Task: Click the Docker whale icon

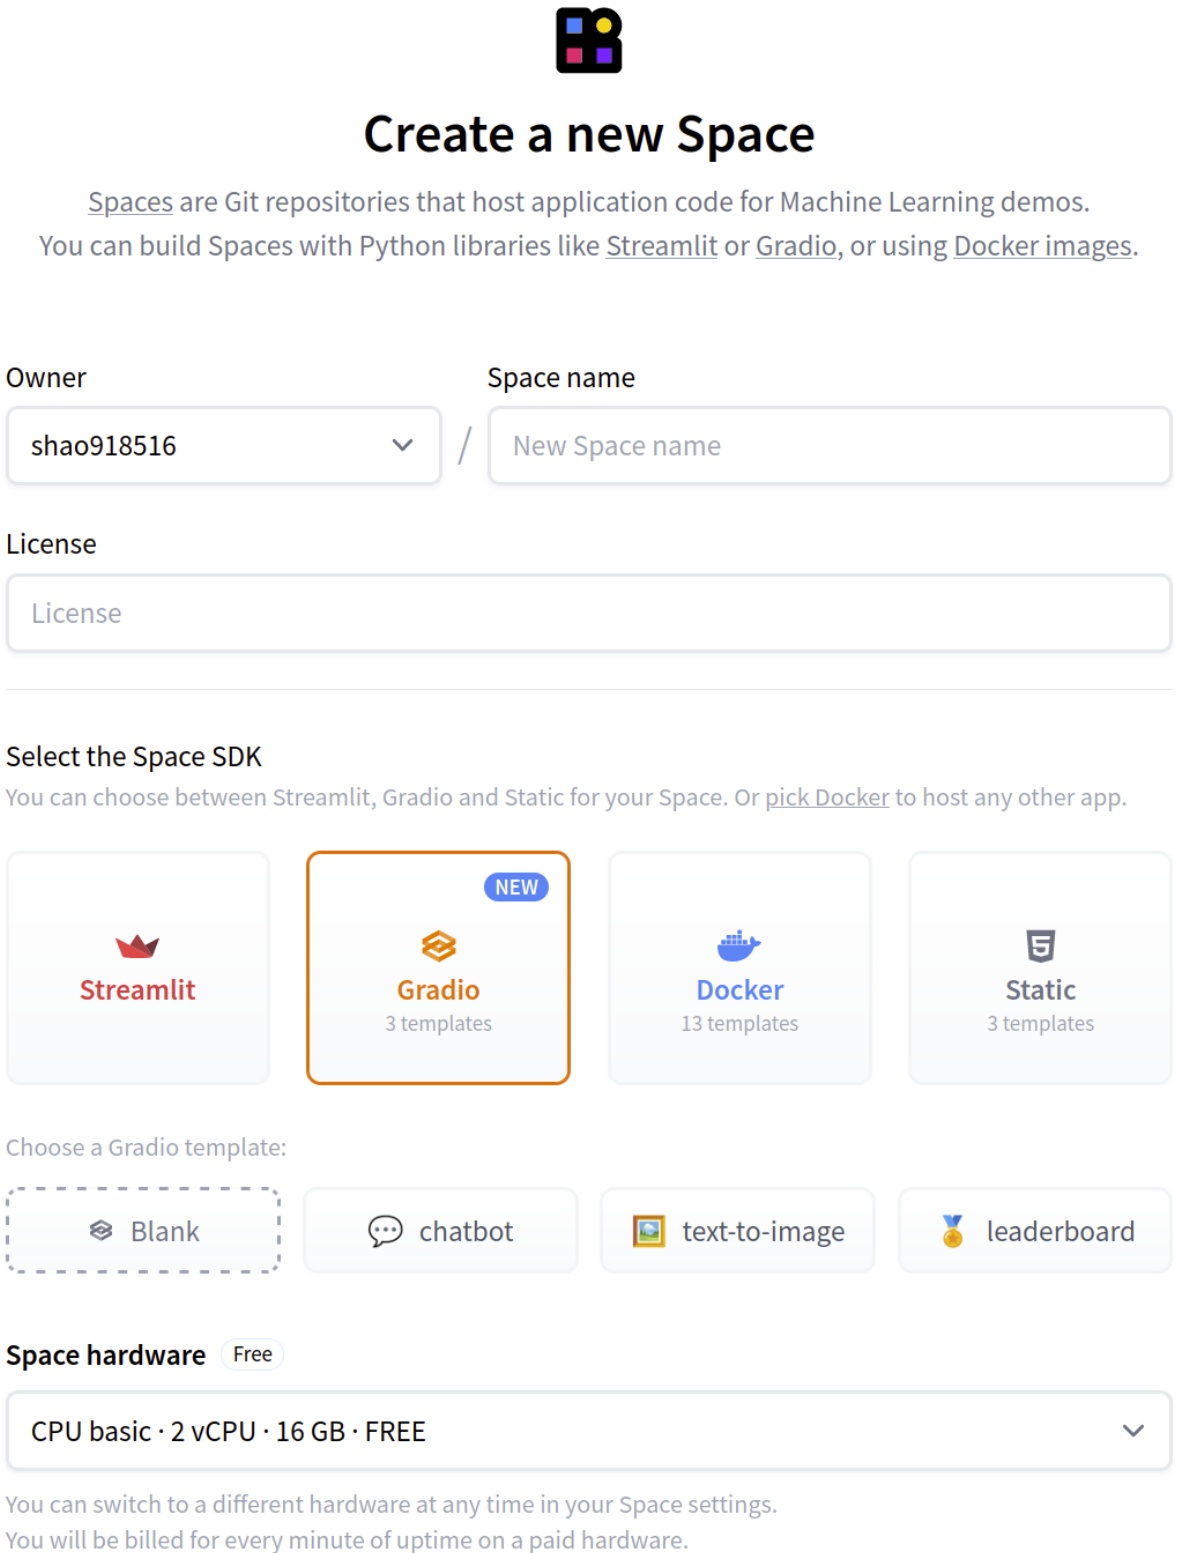Action: click(739, 944)
